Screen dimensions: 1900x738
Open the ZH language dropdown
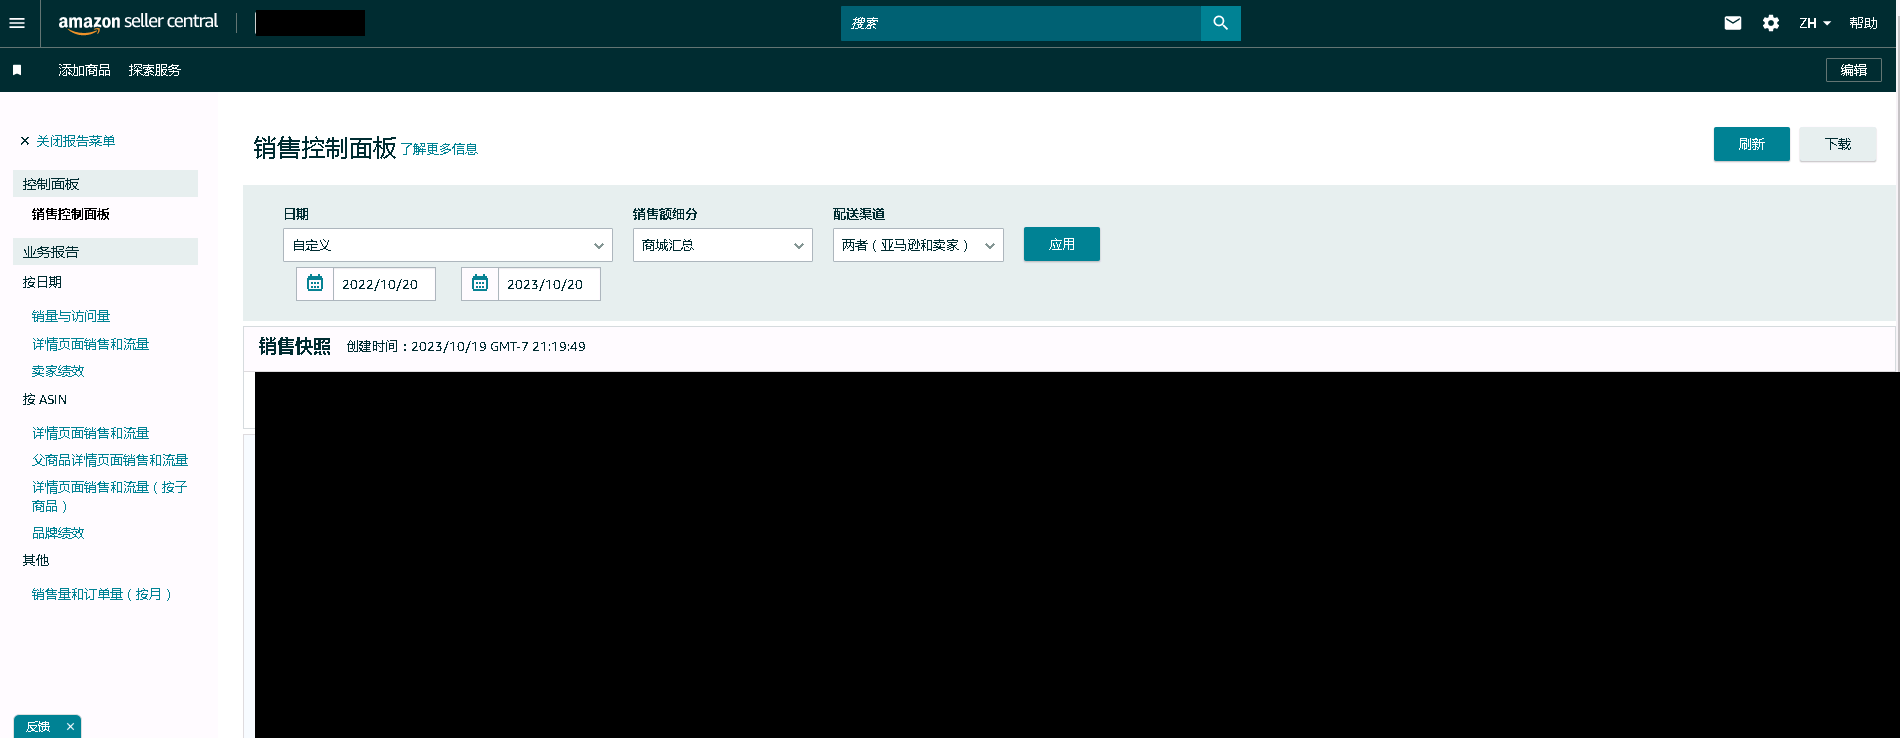[x=1815, y=23]
